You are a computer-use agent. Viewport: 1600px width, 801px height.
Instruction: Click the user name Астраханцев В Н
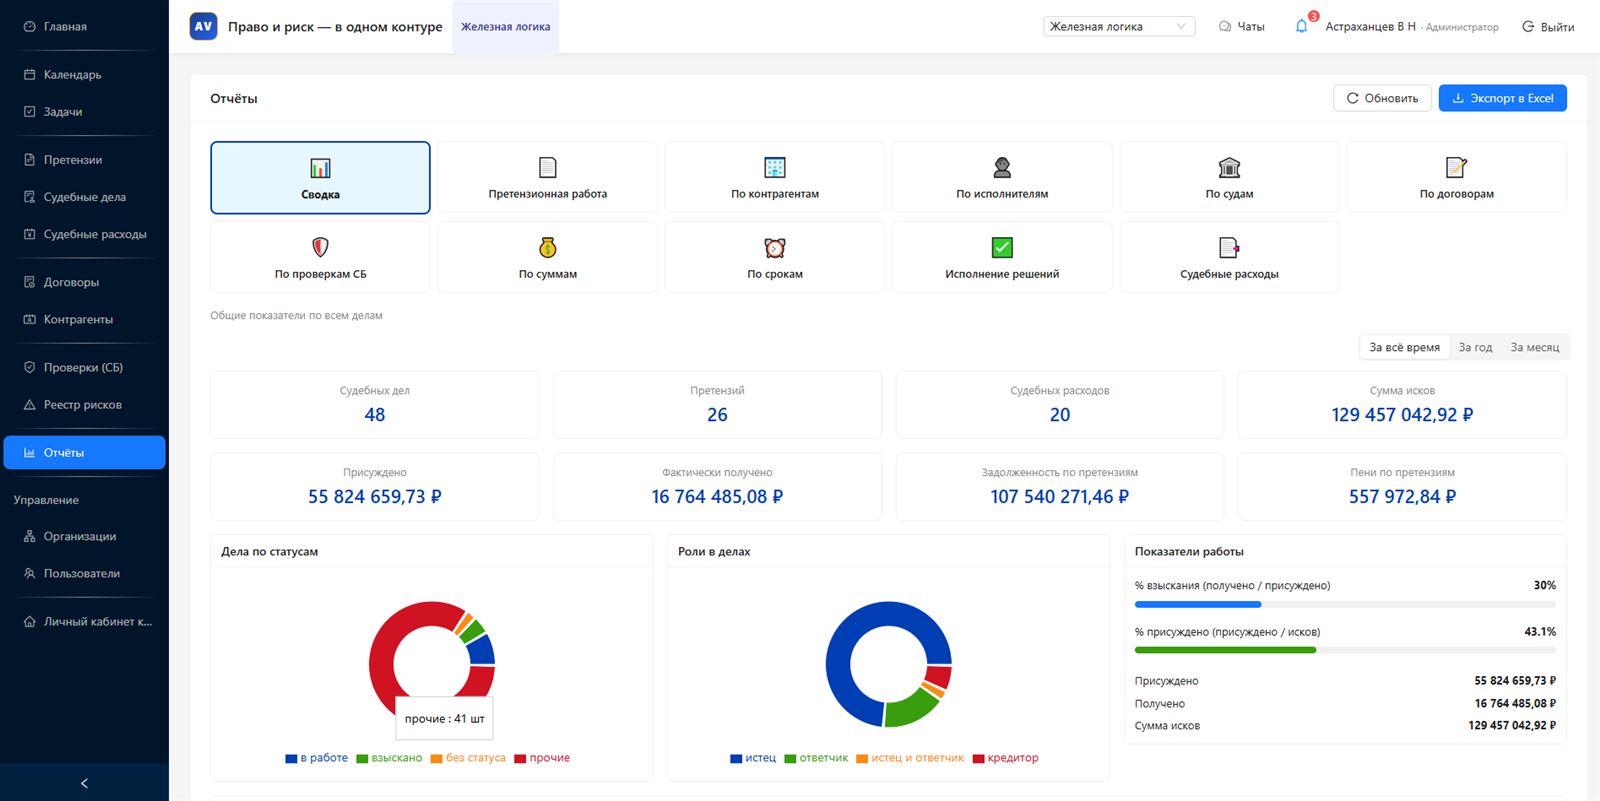(1370, 27)
